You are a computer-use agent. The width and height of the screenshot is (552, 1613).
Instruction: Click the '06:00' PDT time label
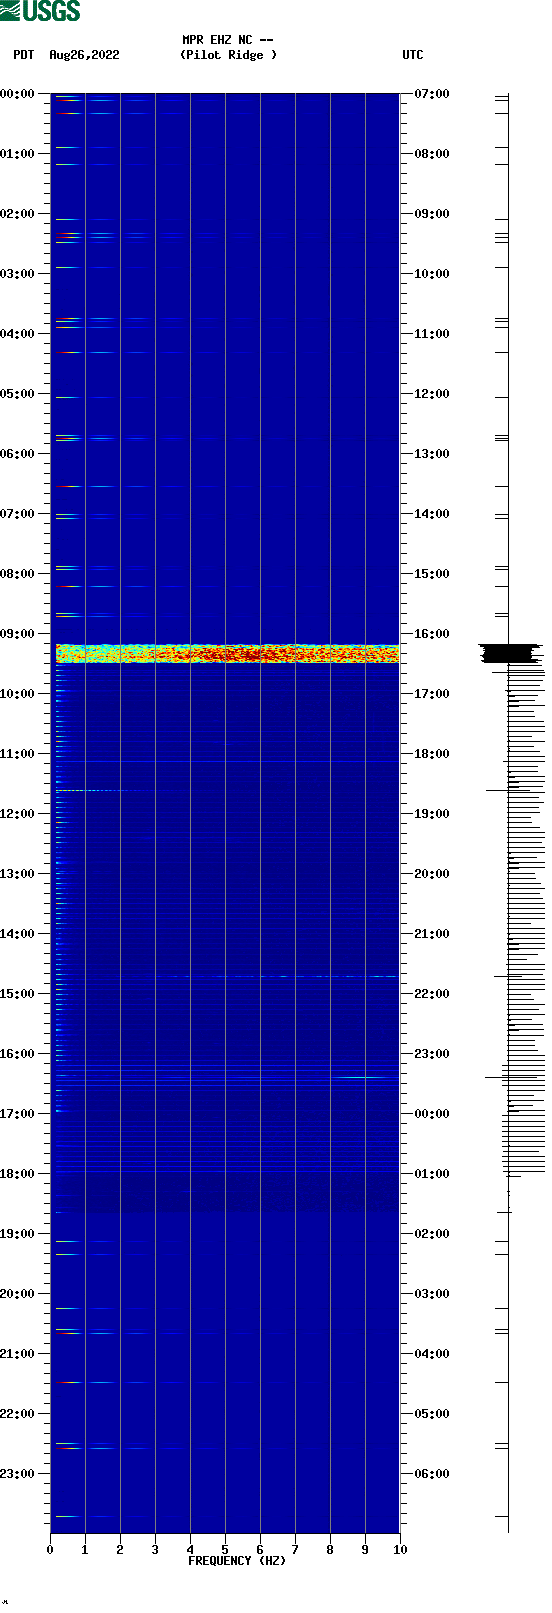(17, 454)
